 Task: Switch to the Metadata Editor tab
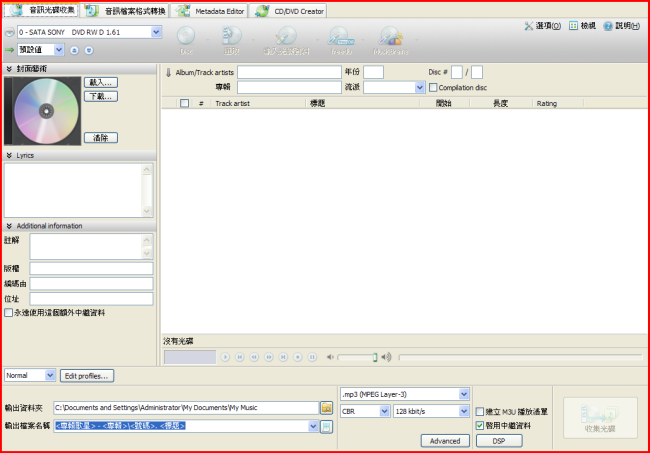point(208,10)
